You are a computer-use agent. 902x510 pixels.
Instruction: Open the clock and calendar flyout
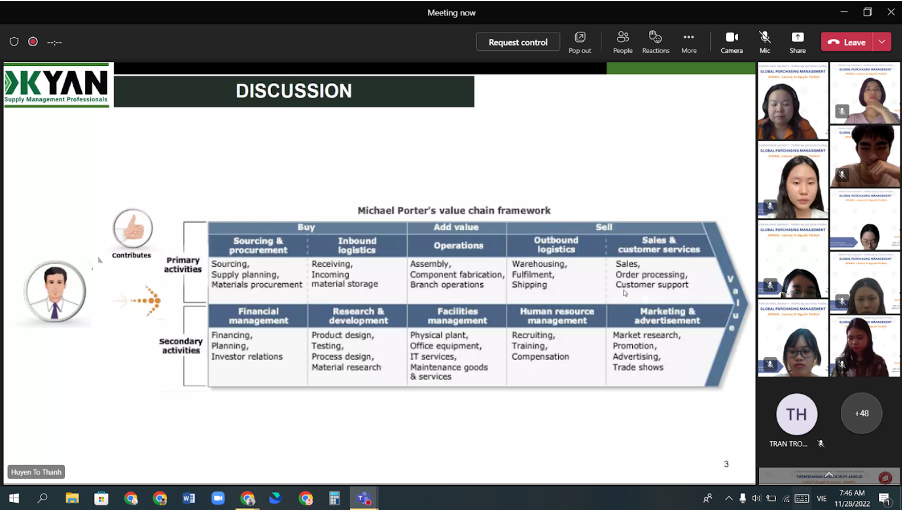[x=852, y=498]
